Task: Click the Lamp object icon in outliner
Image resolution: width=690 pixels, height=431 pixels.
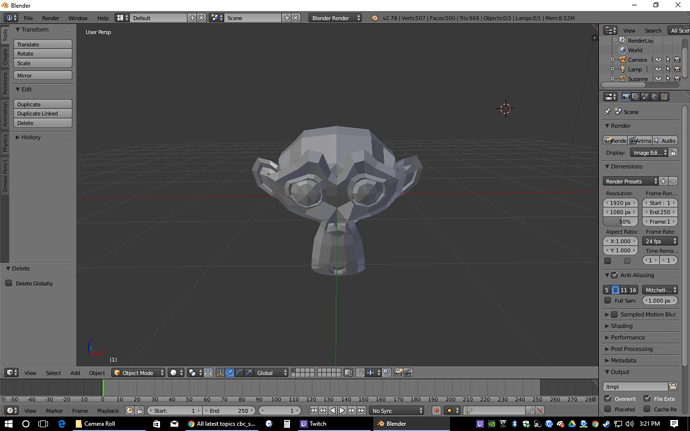Action: pyautogui.click(x=623, y=69)
